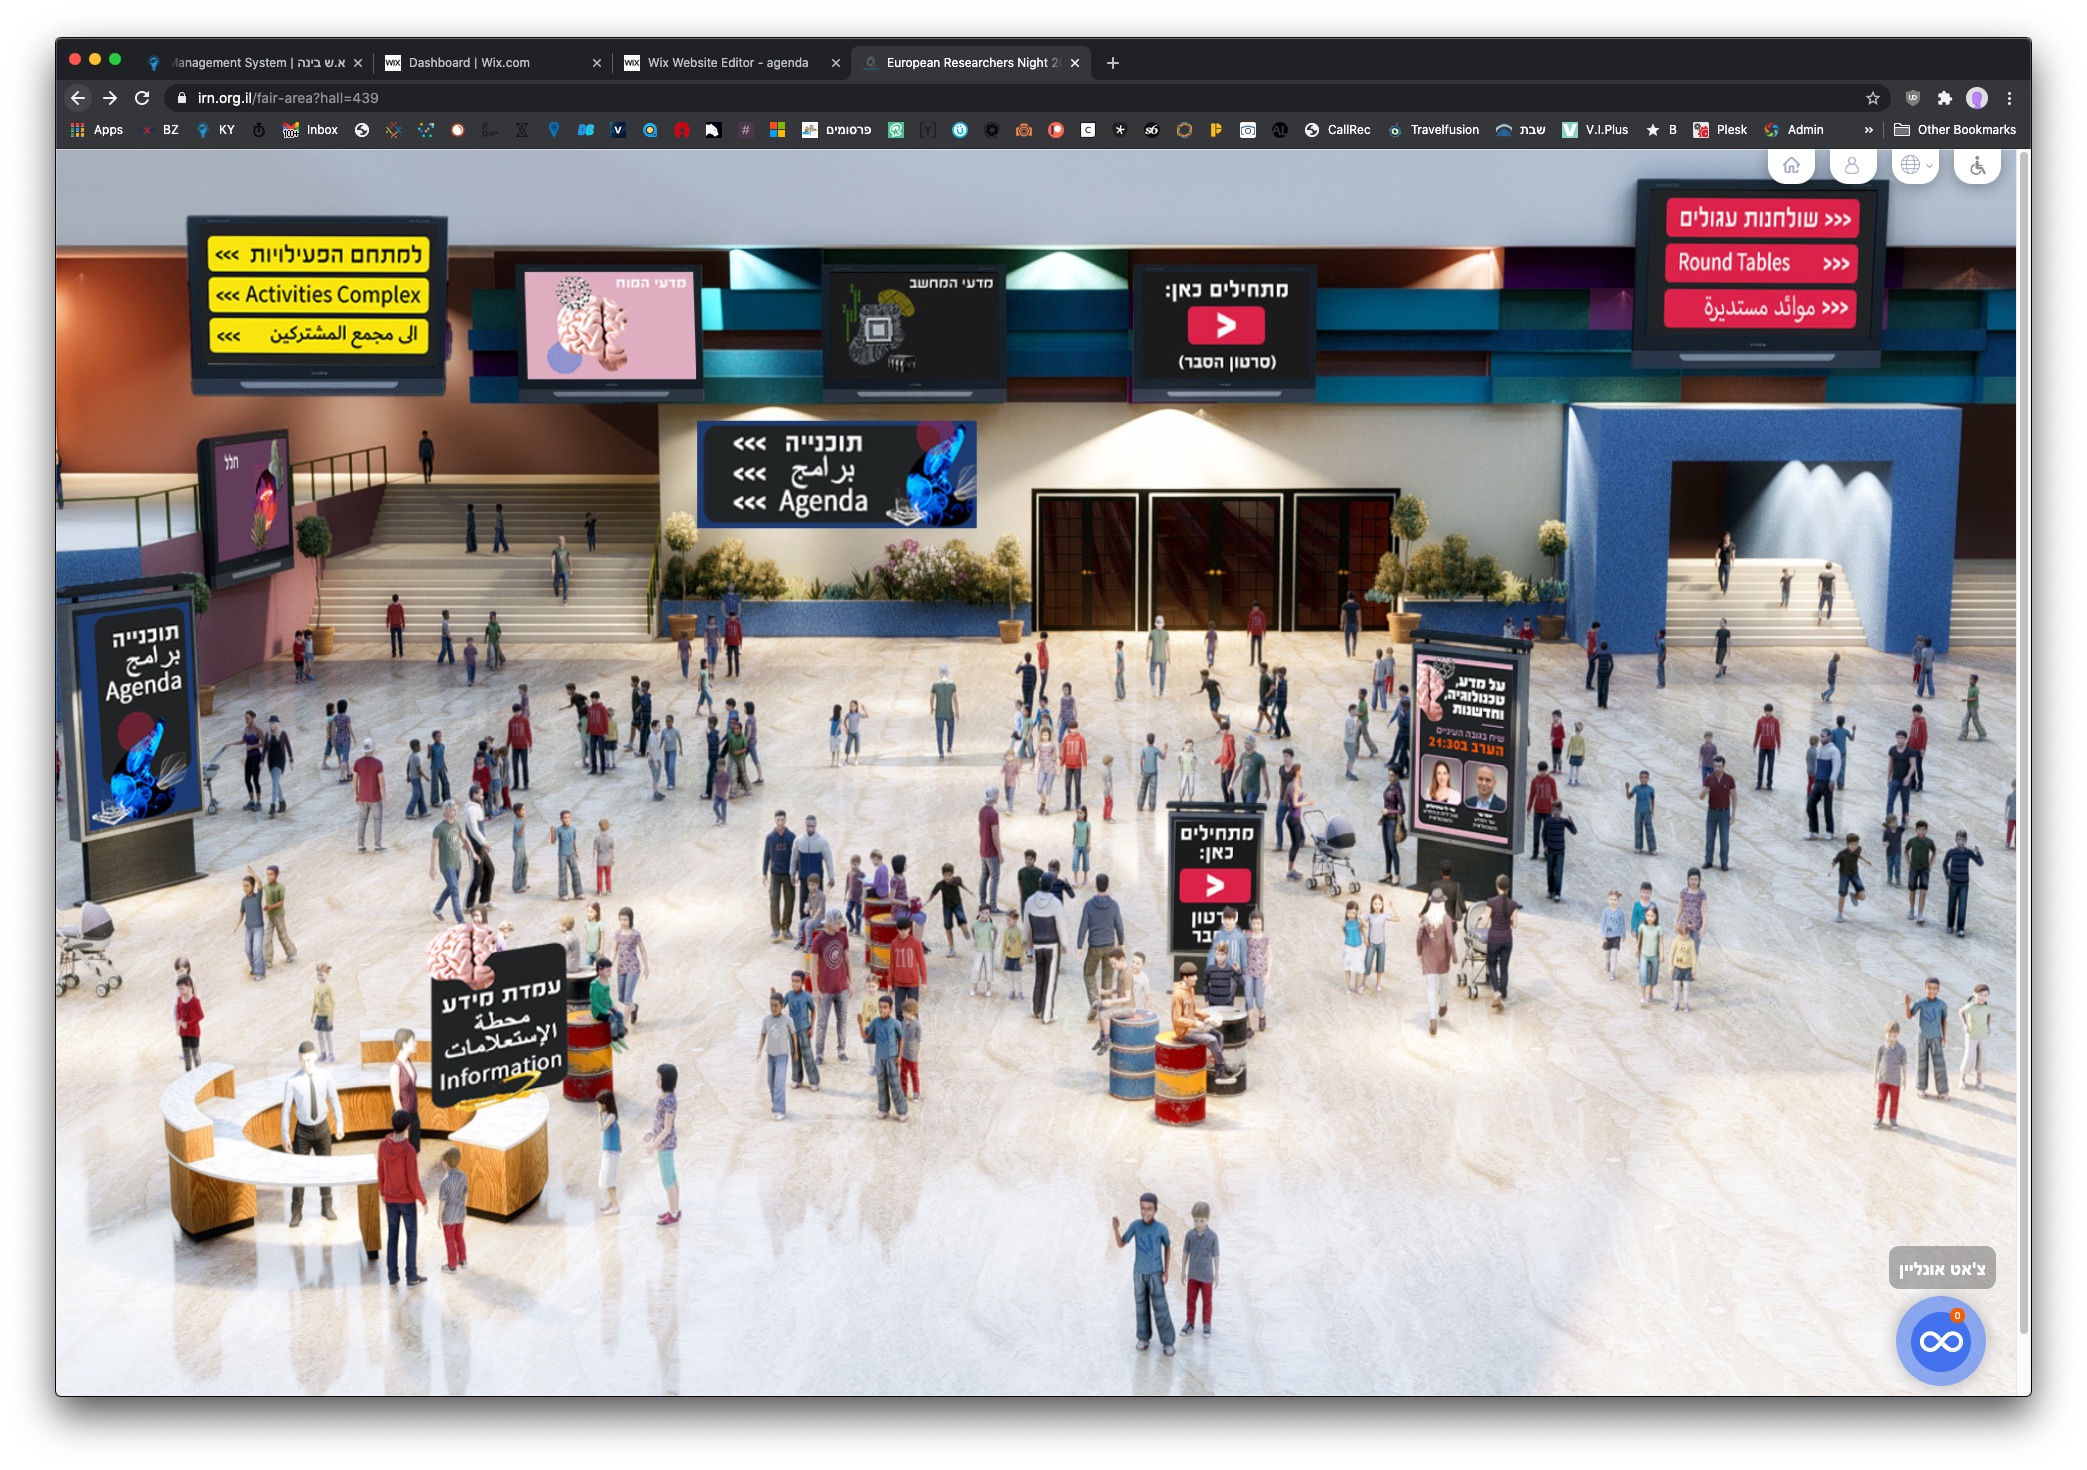Open the infinity chat bubble
The width and height of the screenshot is (2087, 1470).
click(1940, 1341)
